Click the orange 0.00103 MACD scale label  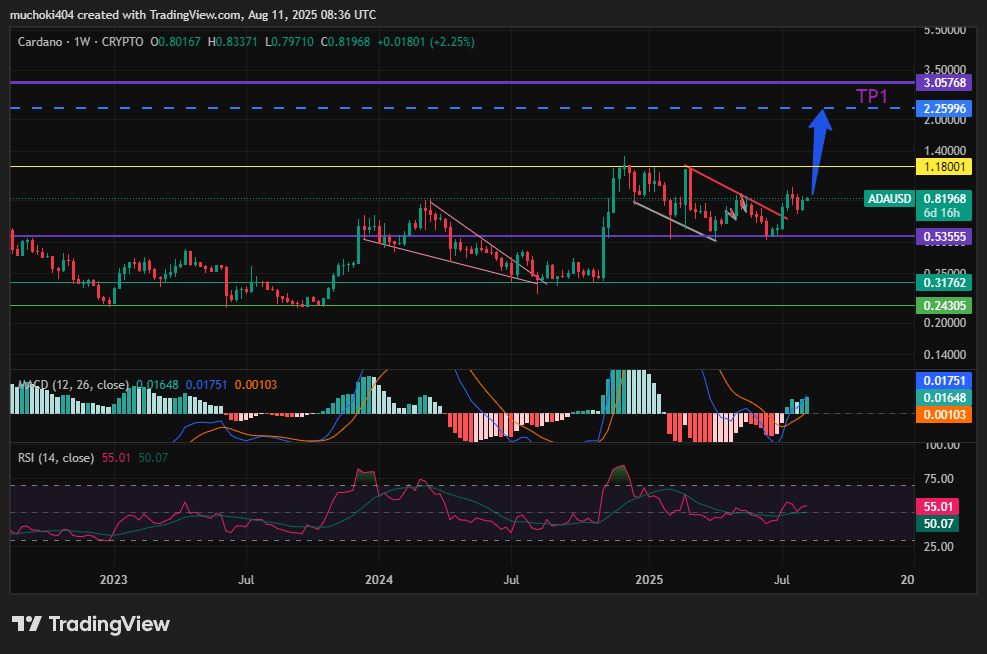[x=944, y=415]
